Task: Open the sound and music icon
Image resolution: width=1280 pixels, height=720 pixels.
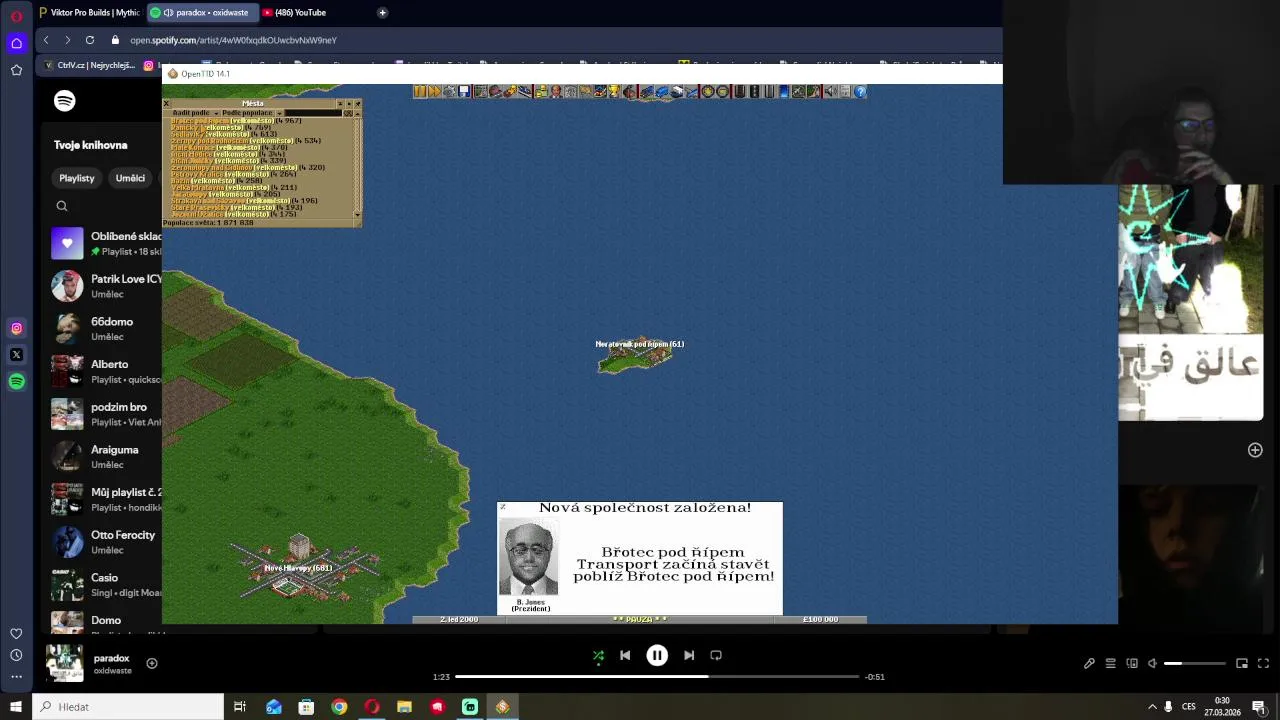Action: tap(829, 91)
